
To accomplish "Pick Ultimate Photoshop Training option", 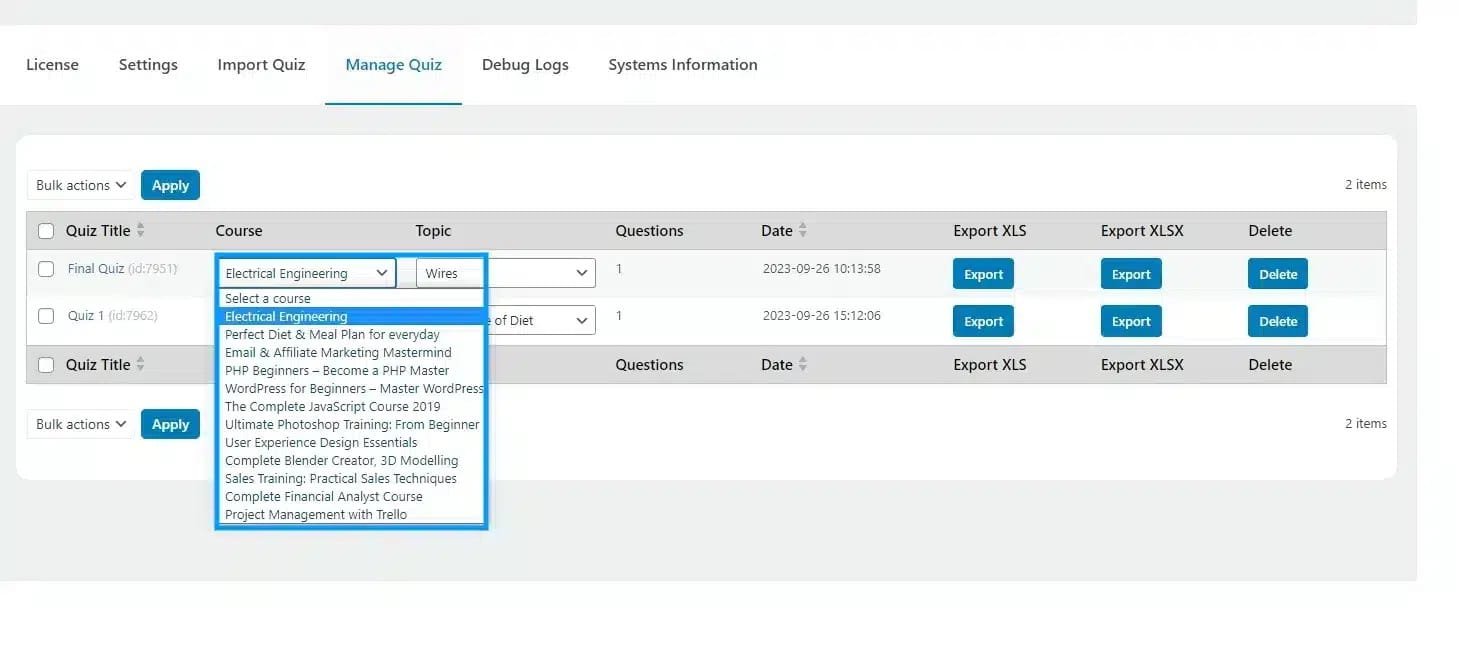I will point(351,425).
